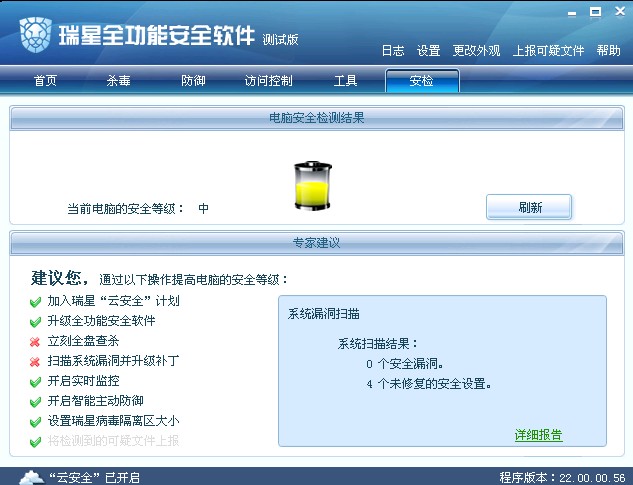
Task: Go to the 防御 tab
Action: [x=193, y=81]
